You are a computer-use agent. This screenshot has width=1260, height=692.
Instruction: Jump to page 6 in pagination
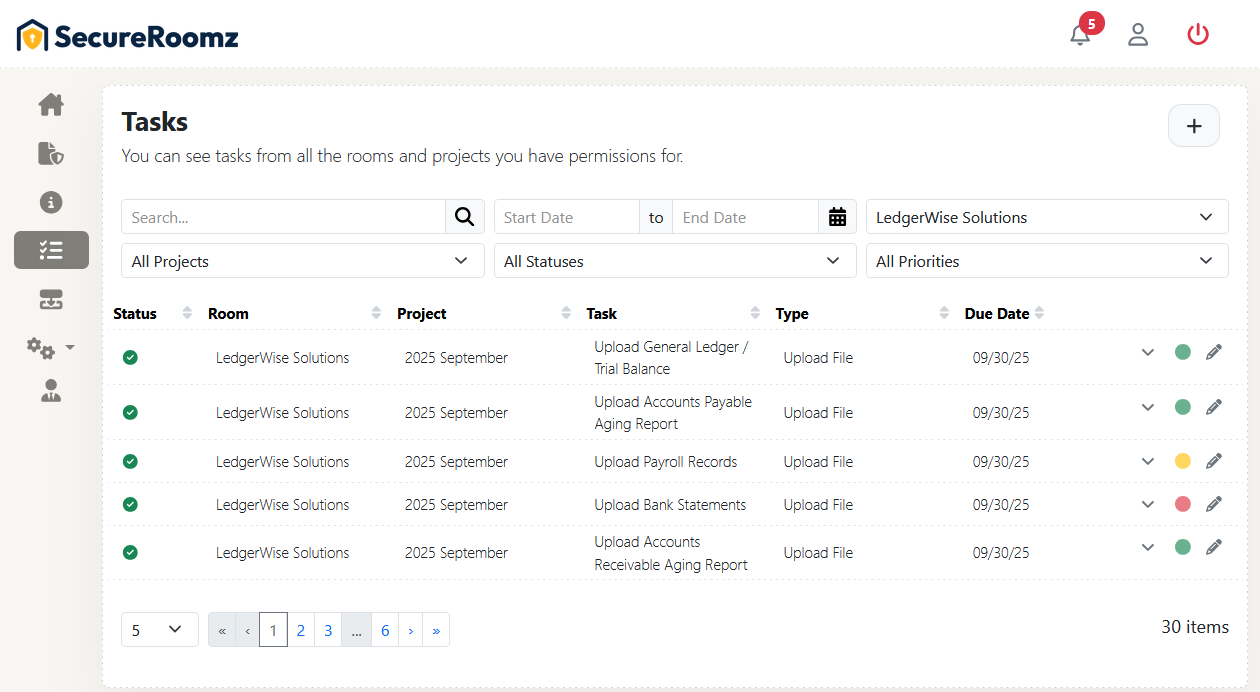pos(385,630)
